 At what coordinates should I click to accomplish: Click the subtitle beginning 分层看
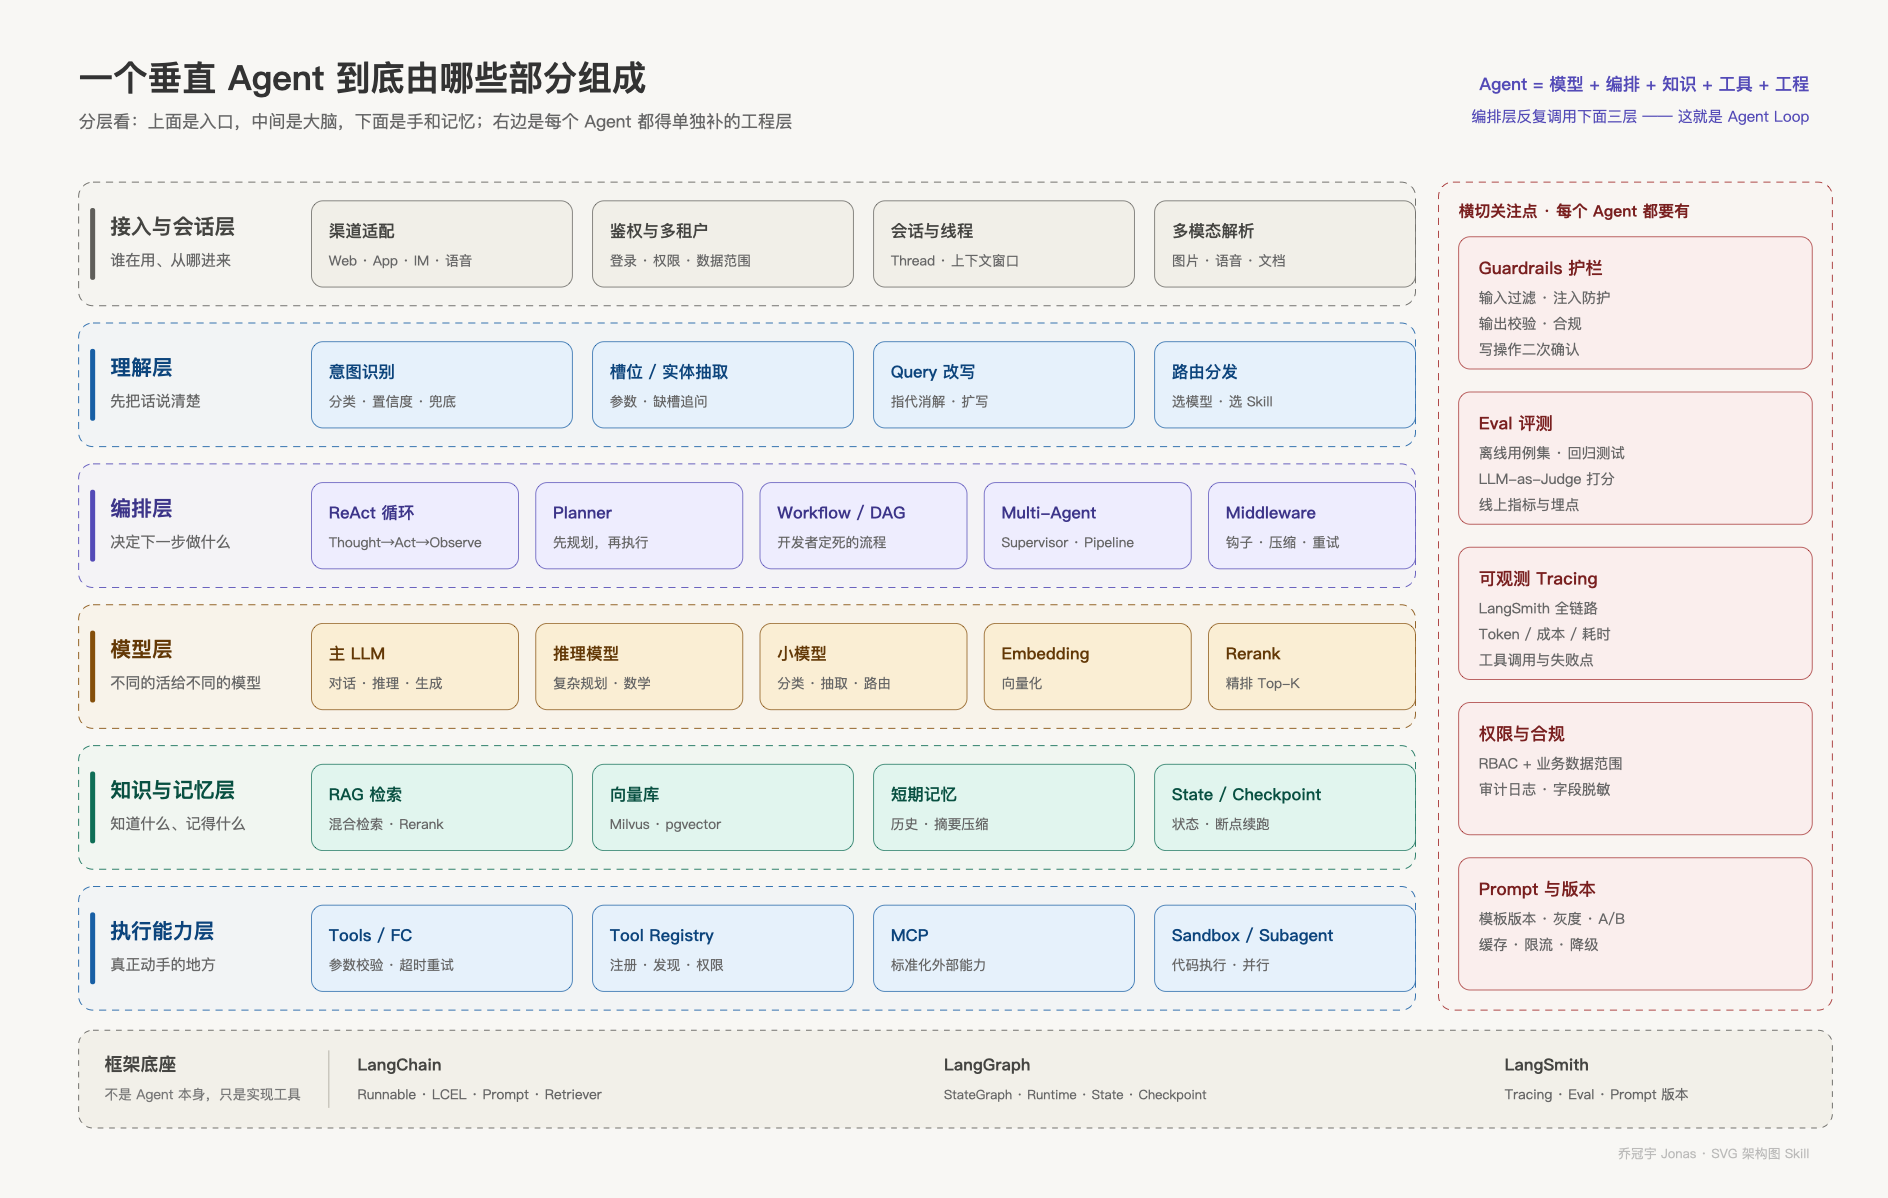[x=435, y=122]
